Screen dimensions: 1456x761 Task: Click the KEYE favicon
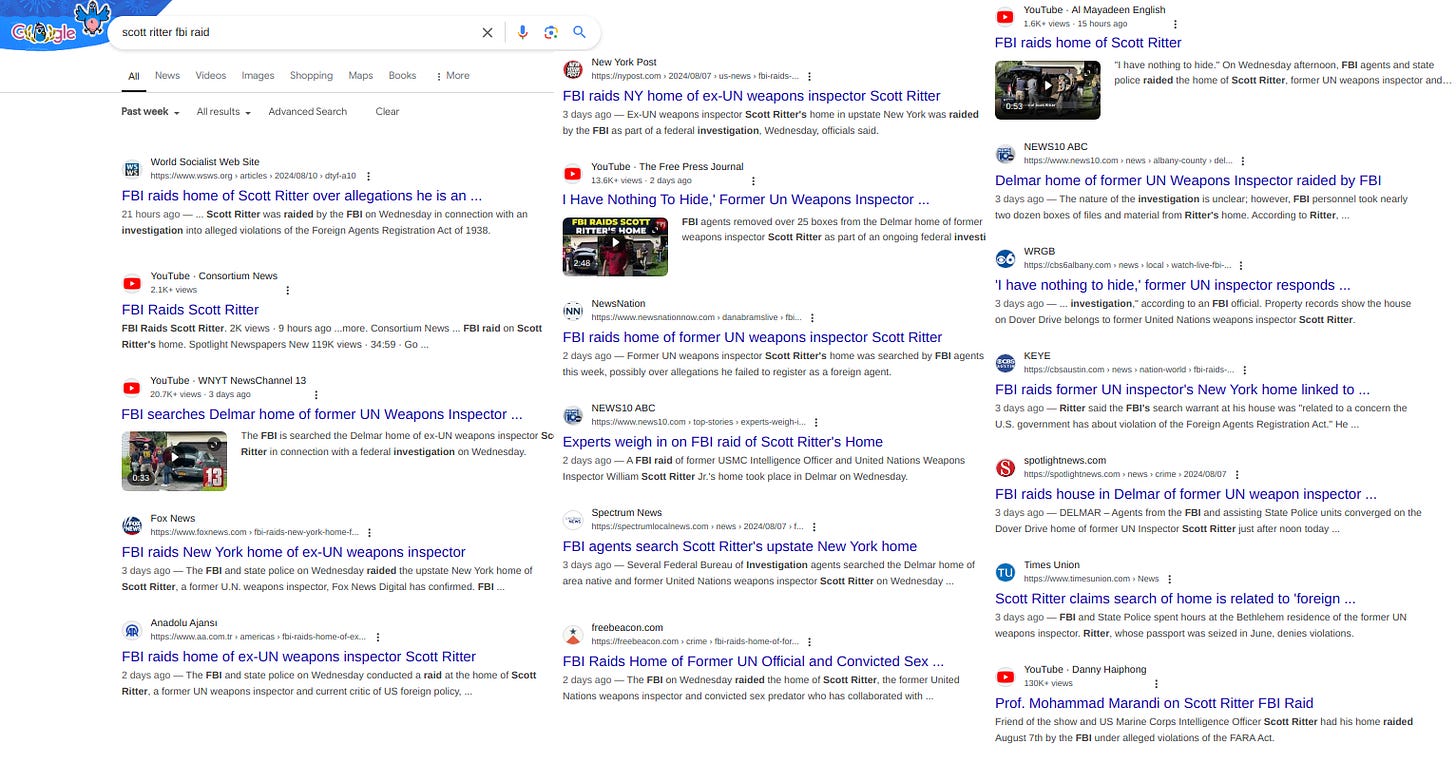[x=1005, y=364]
